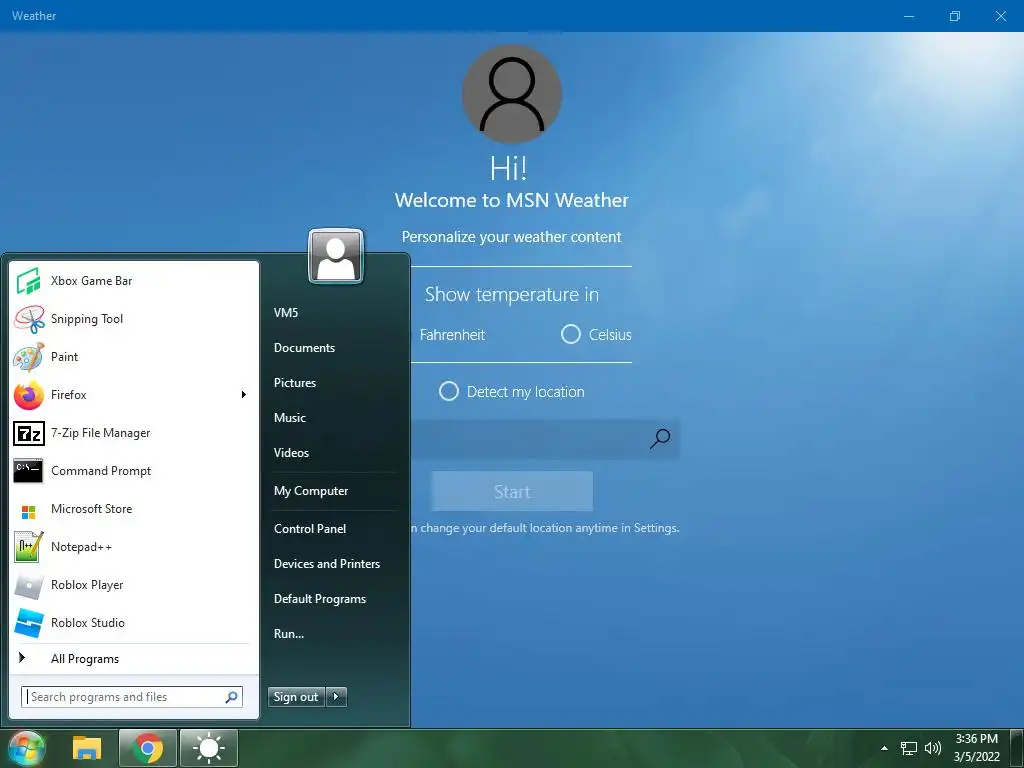Viewport: 1024px width, 768px height.
Task: Click the location search magnifier in Weather
Action: (x=660, y=438)
